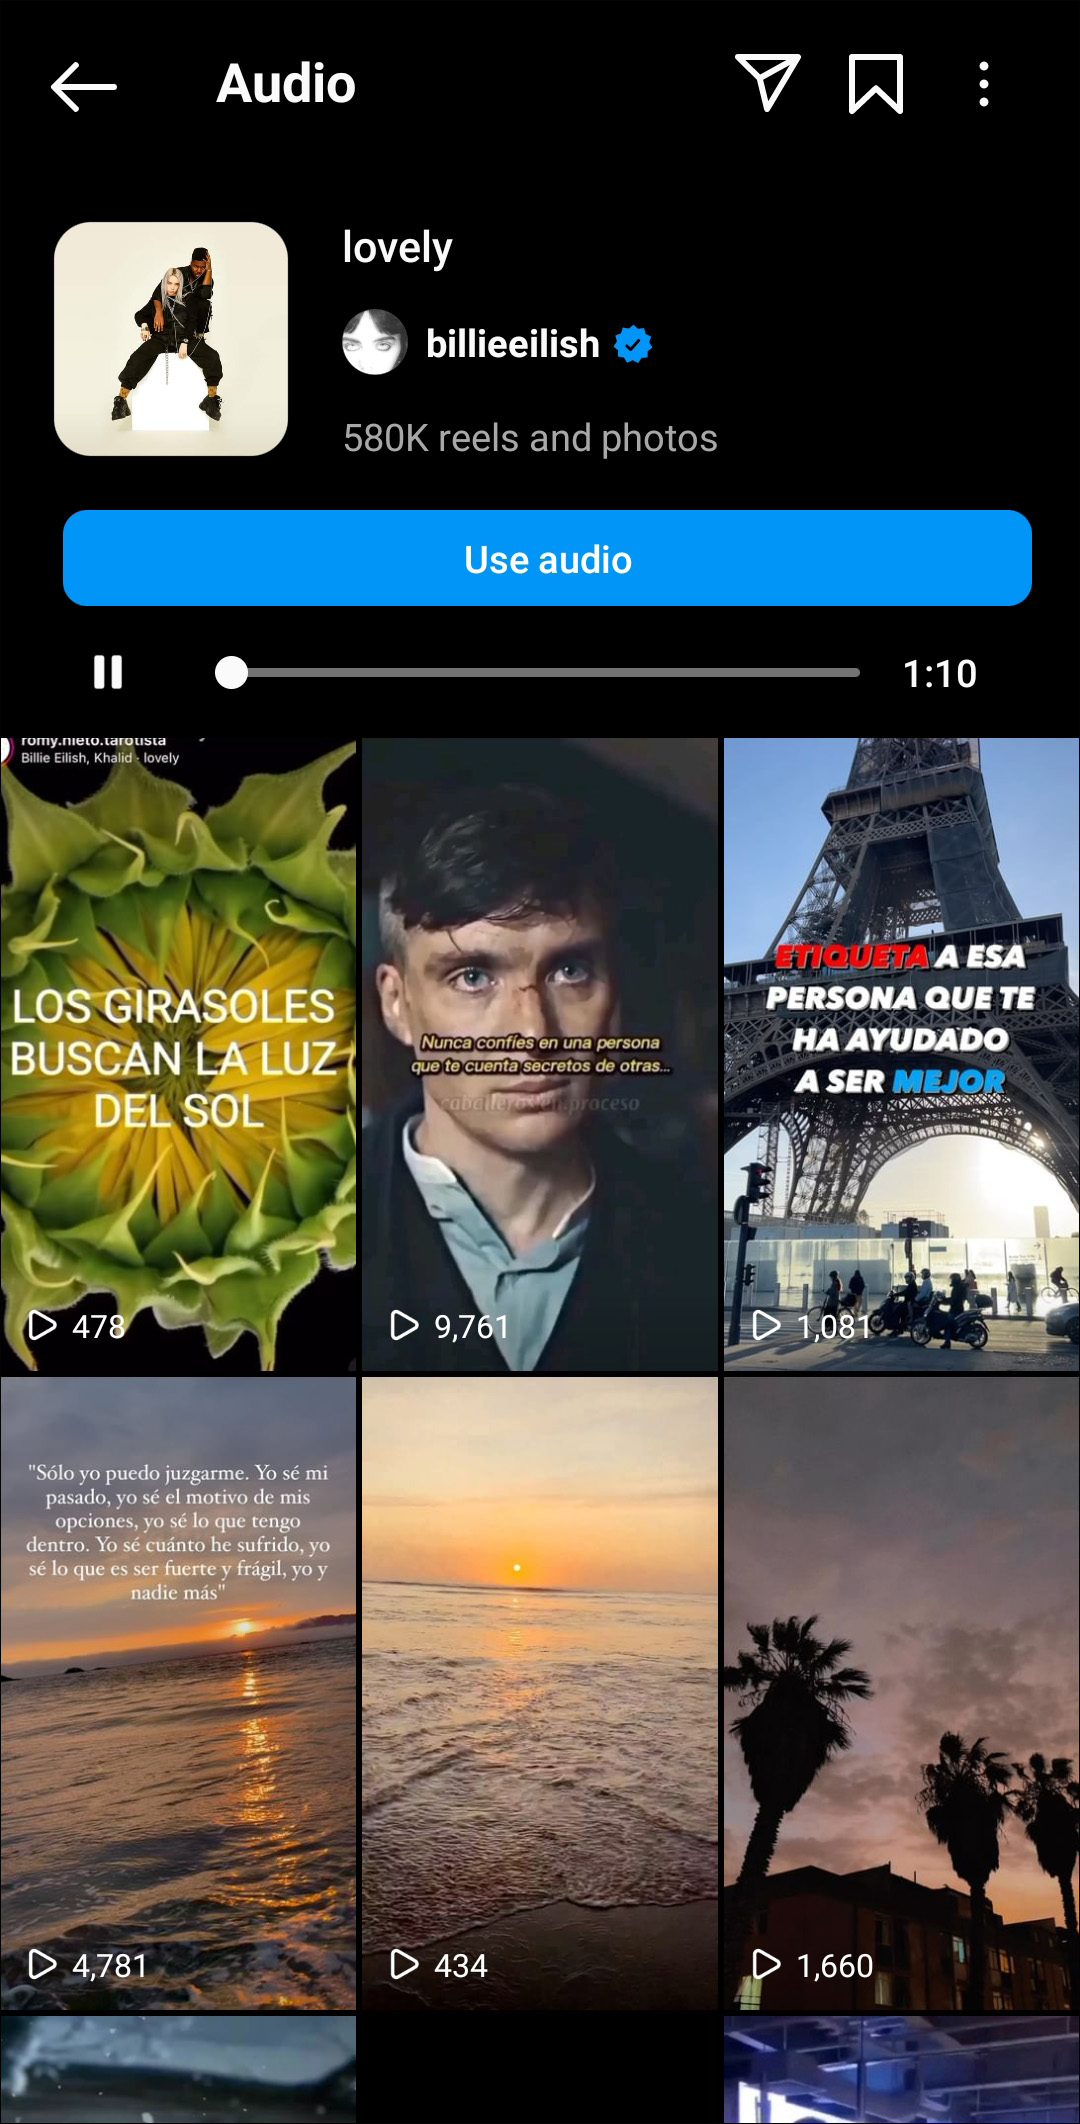The width and height of the screenshot is (1080, 2124).
Task: Open the sunset quote reel with 4,781 plays
Action: (x=178, y=1693)
